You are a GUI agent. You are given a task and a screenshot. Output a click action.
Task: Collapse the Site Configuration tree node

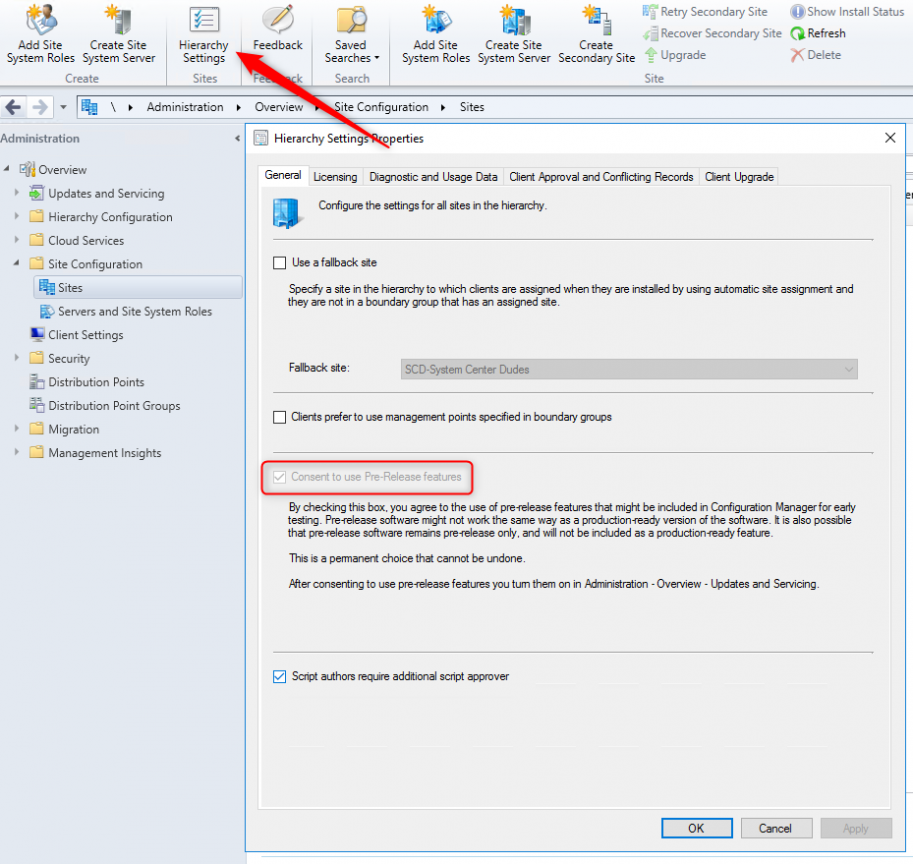pos(16,264)
